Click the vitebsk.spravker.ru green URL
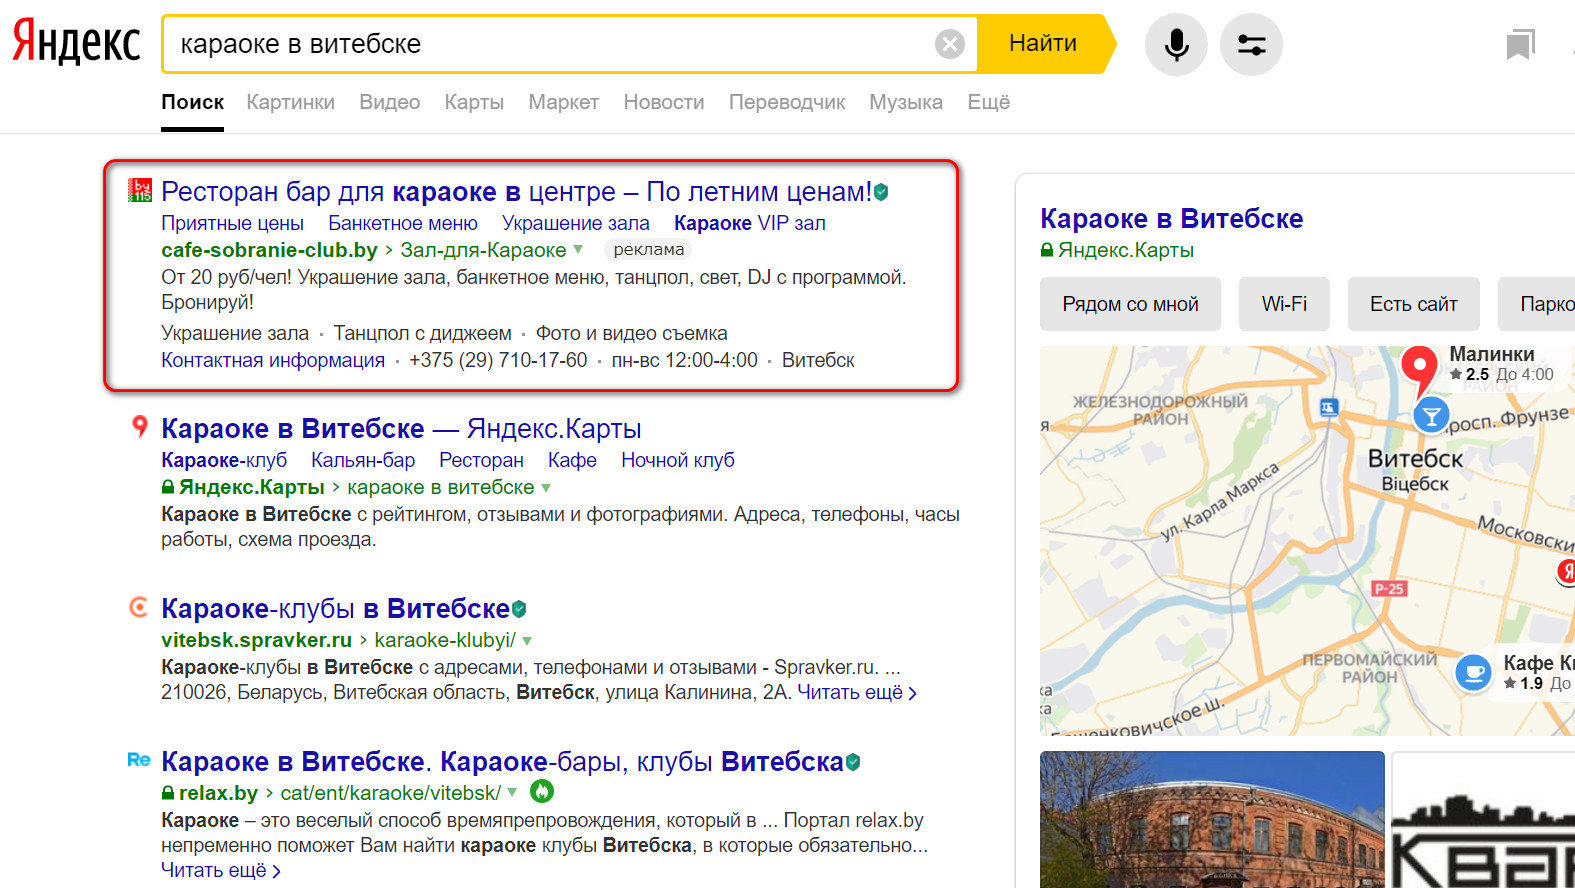The height and width of the screenshot is (888, 1575). pos(256,640)
